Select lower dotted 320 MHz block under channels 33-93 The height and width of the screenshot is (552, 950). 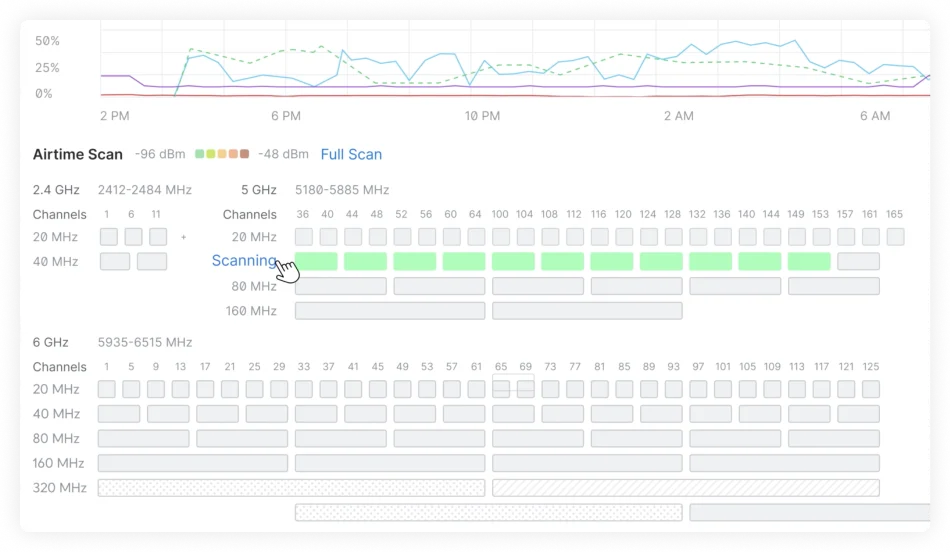point(489,513)
